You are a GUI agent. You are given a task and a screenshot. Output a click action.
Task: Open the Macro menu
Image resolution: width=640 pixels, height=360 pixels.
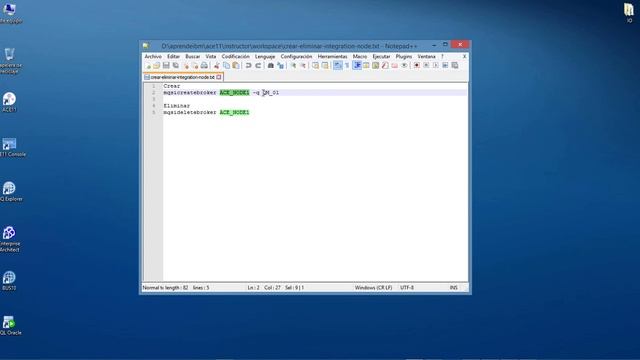360,56
